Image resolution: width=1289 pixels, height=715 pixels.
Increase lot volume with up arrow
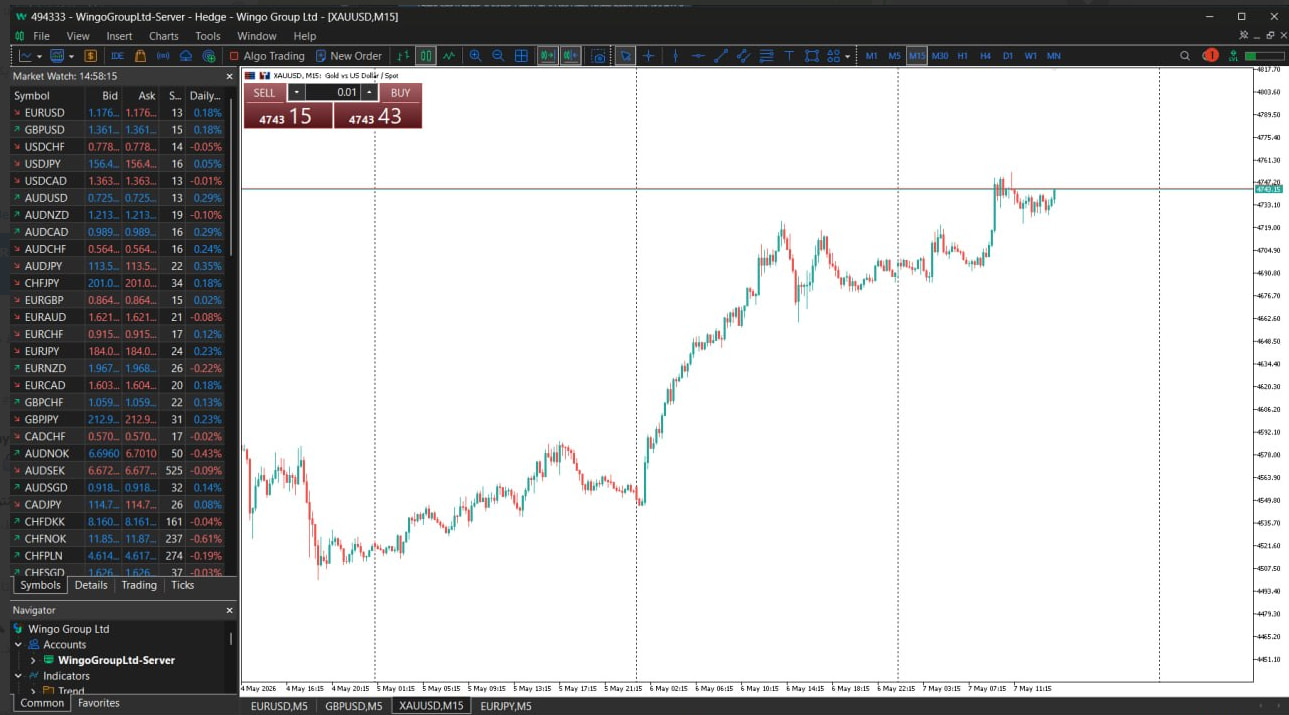(369, 92)
